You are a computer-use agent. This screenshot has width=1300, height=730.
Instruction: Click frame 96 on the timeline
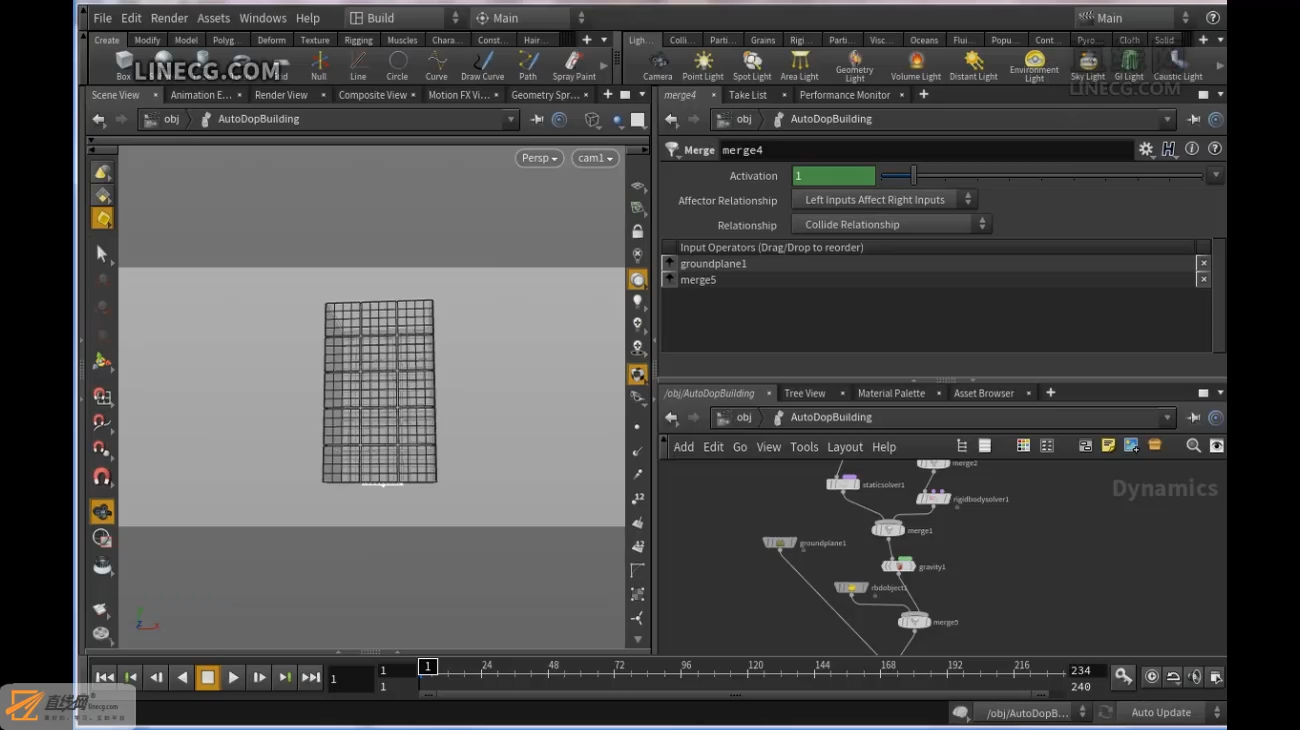pos(686,668)
